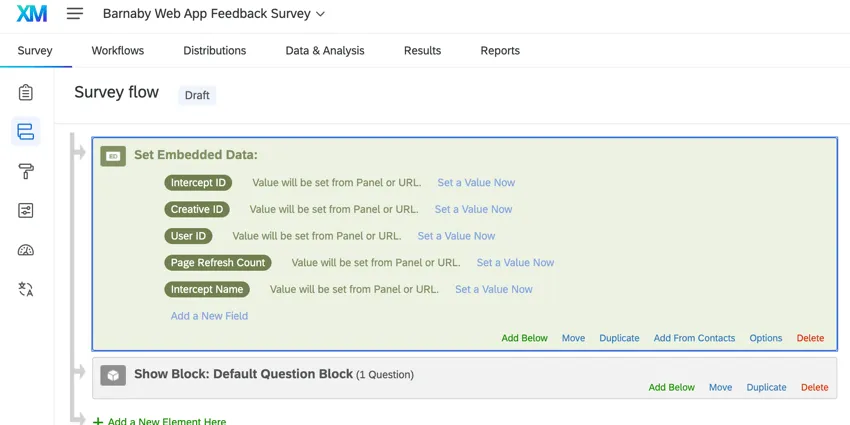The width and height of the screenshot is (850, 425).
Task: Open the Data & Analysis tab
Action: coord(324,51)
